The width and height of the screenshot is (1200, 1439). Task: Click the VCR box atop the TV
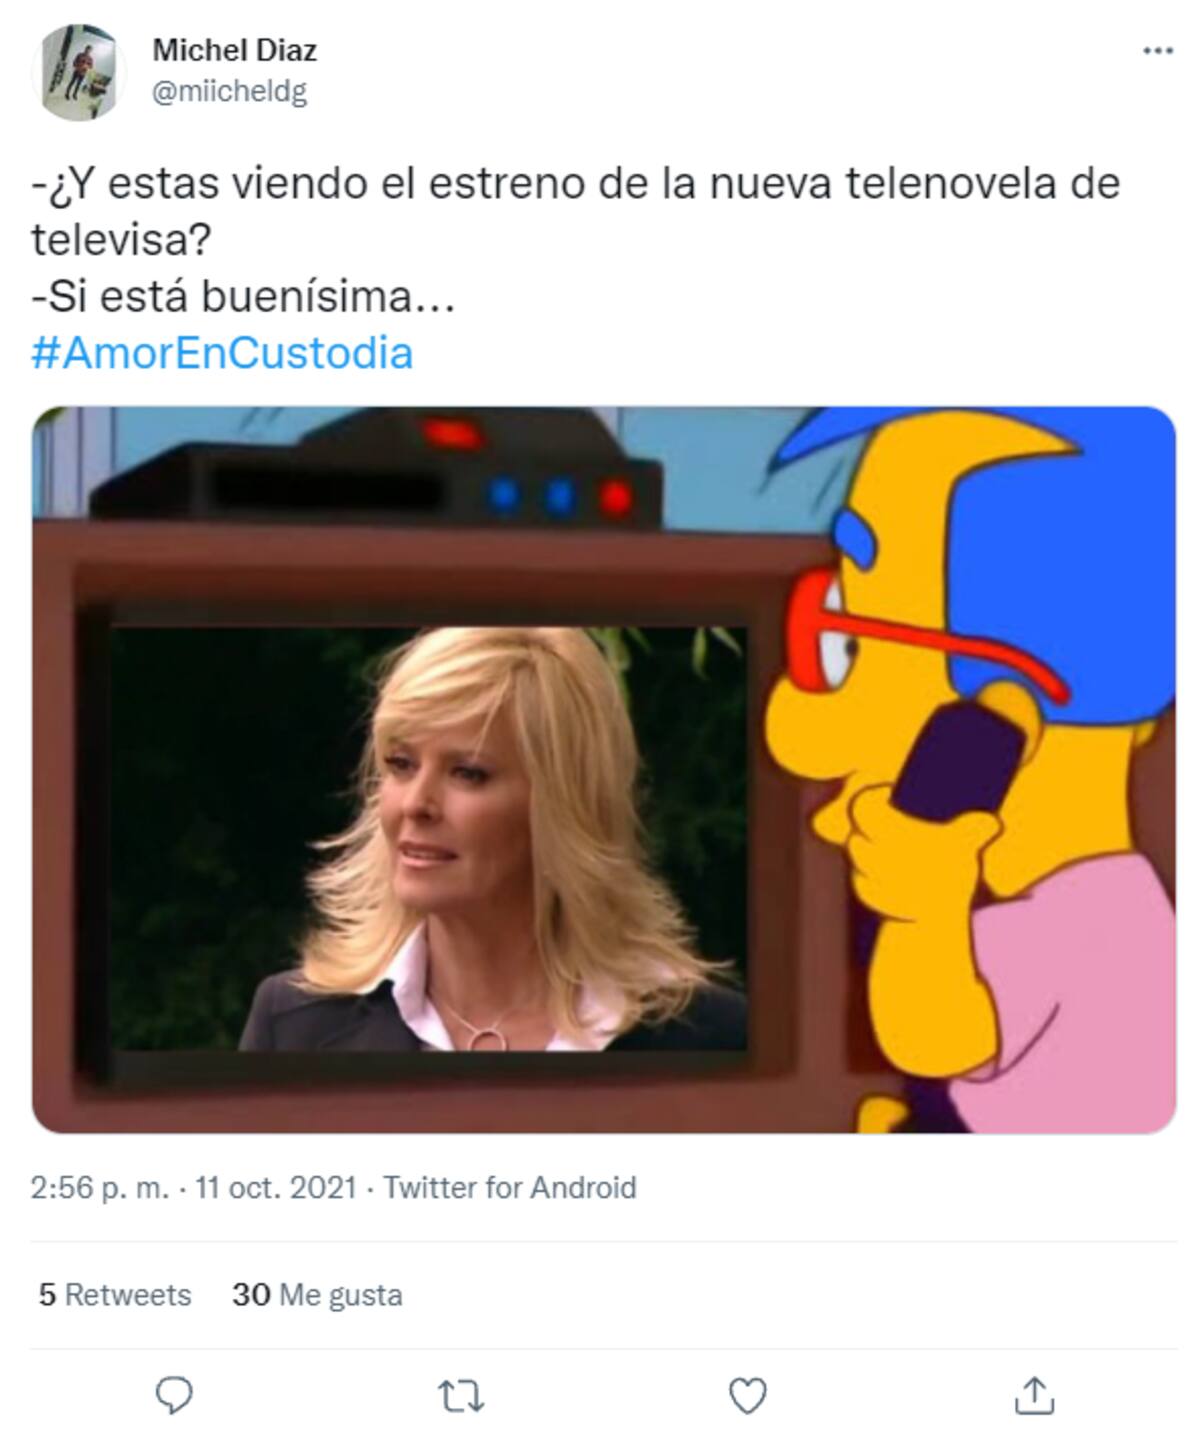point(375,470)
